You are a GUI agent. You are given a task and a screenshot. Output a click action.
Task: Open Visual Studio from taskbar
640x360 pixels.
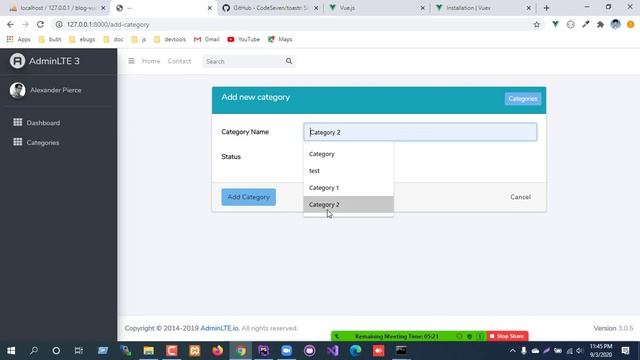point(333,351)
